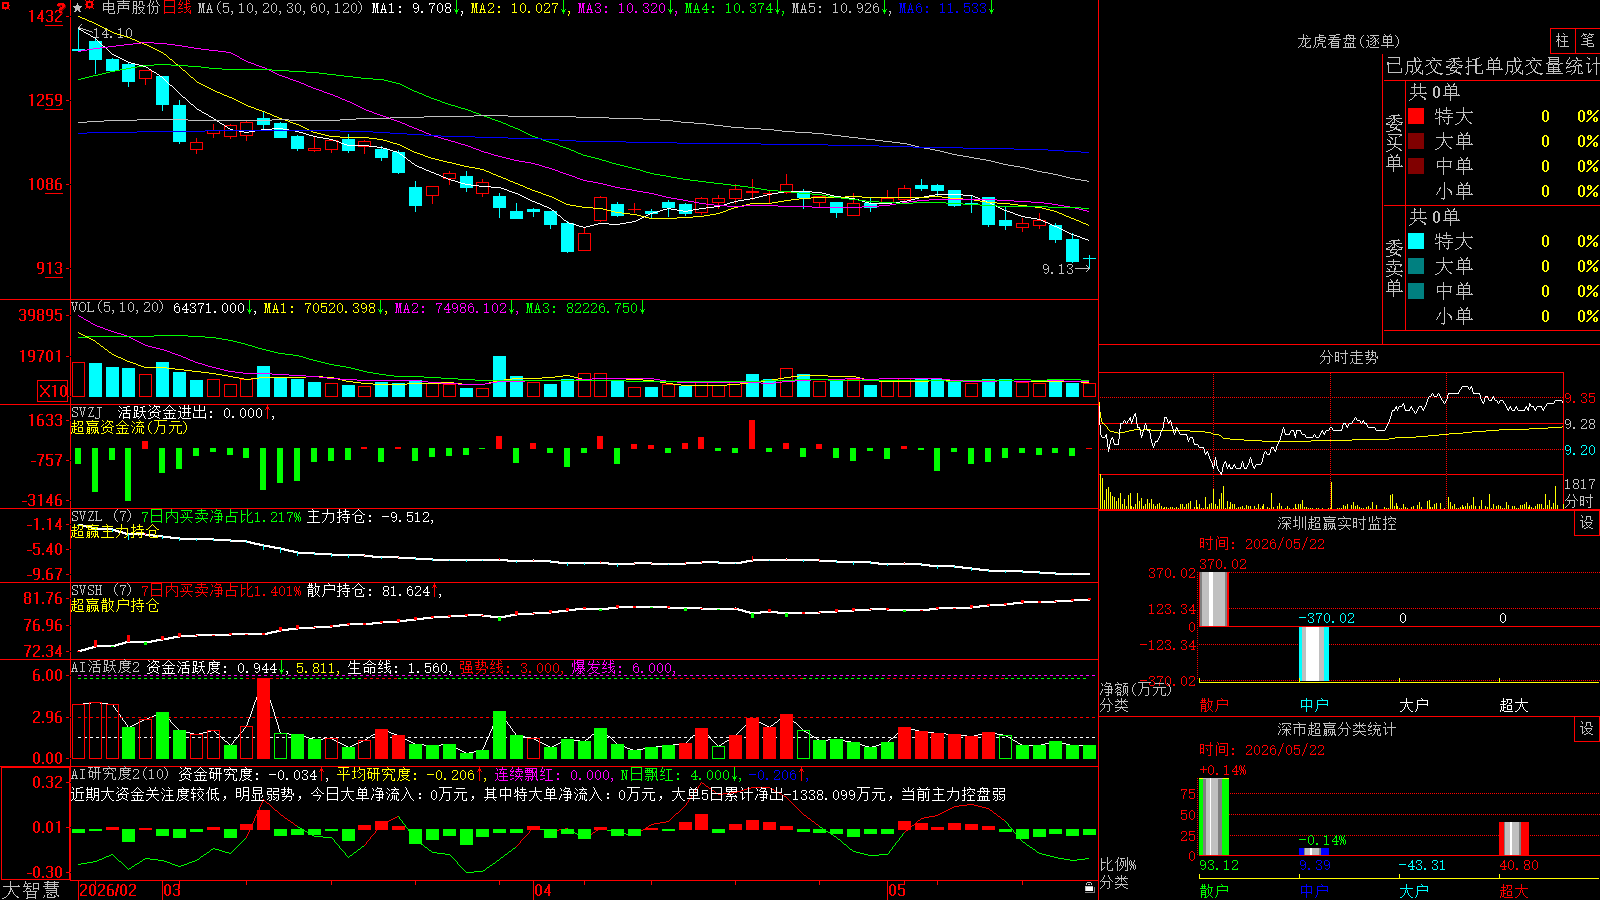This screenshot has width=1600, height=900.
Task: Click the red question mark help icon
Action: [x=61, y=8]
